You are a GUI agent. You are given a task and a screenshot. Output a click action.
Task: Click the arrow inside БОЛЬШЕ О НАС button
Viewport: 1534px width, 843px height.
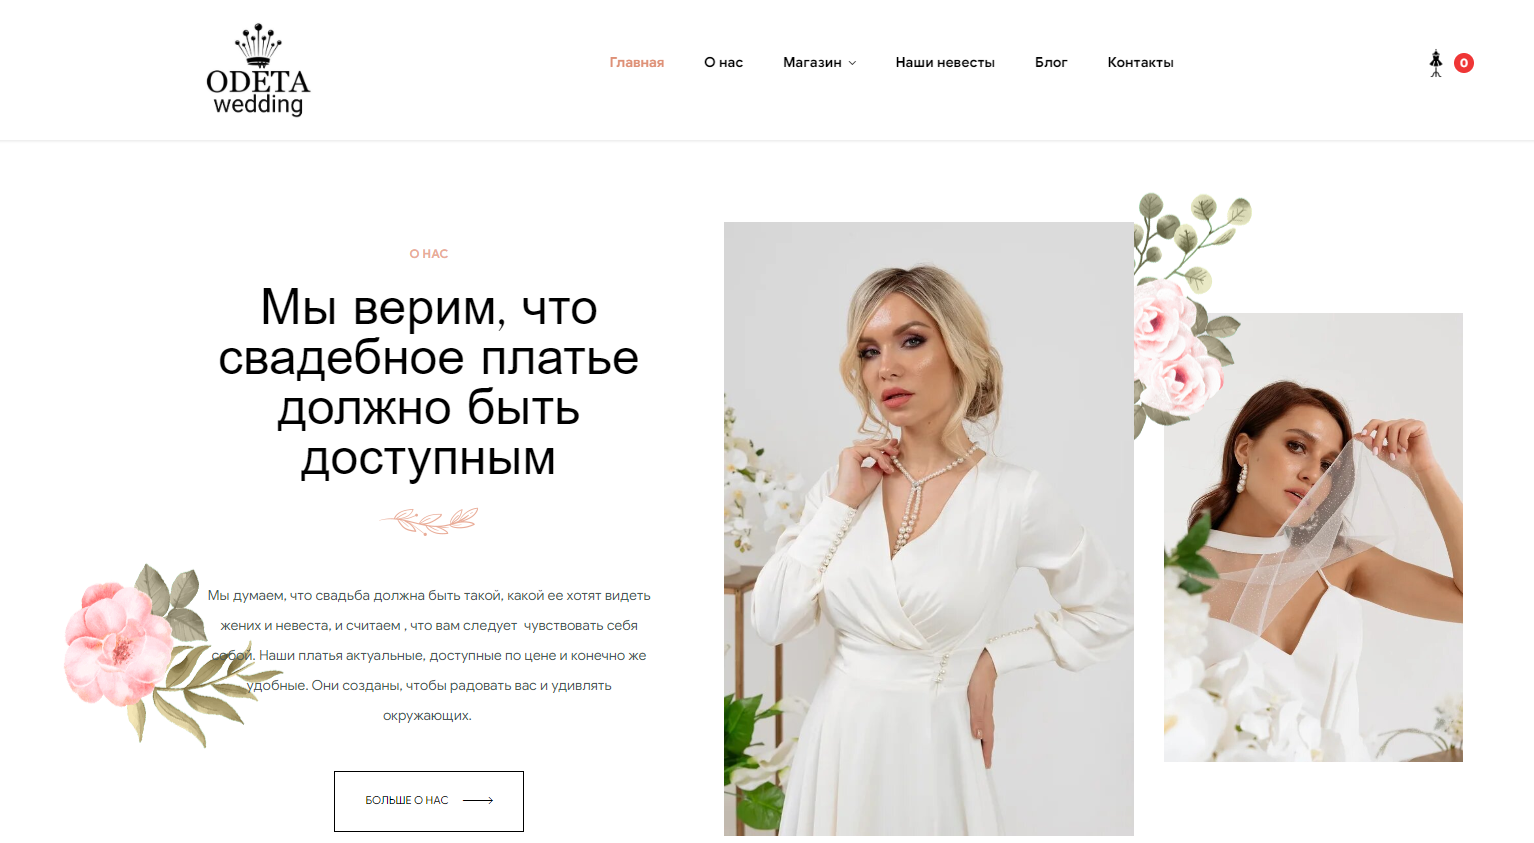click(478, 800)
